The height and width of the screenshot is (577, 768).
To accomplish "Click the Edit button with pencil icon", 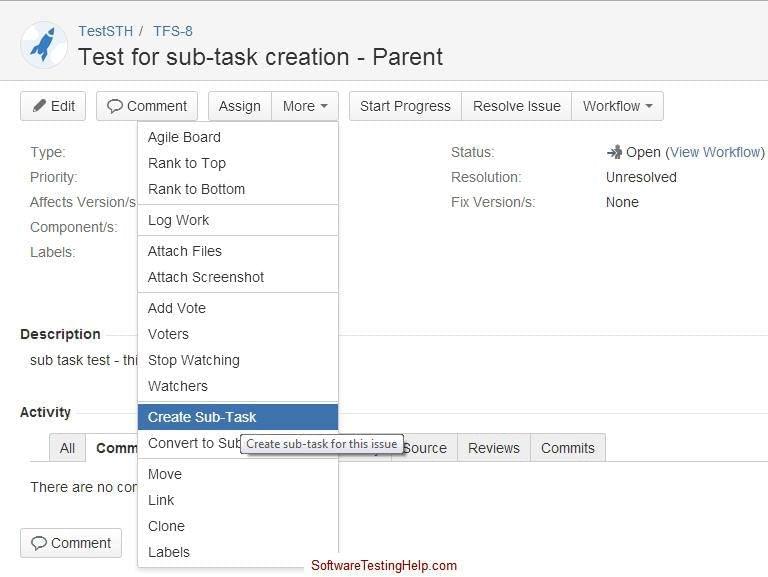I will click(x=53, y=106).
